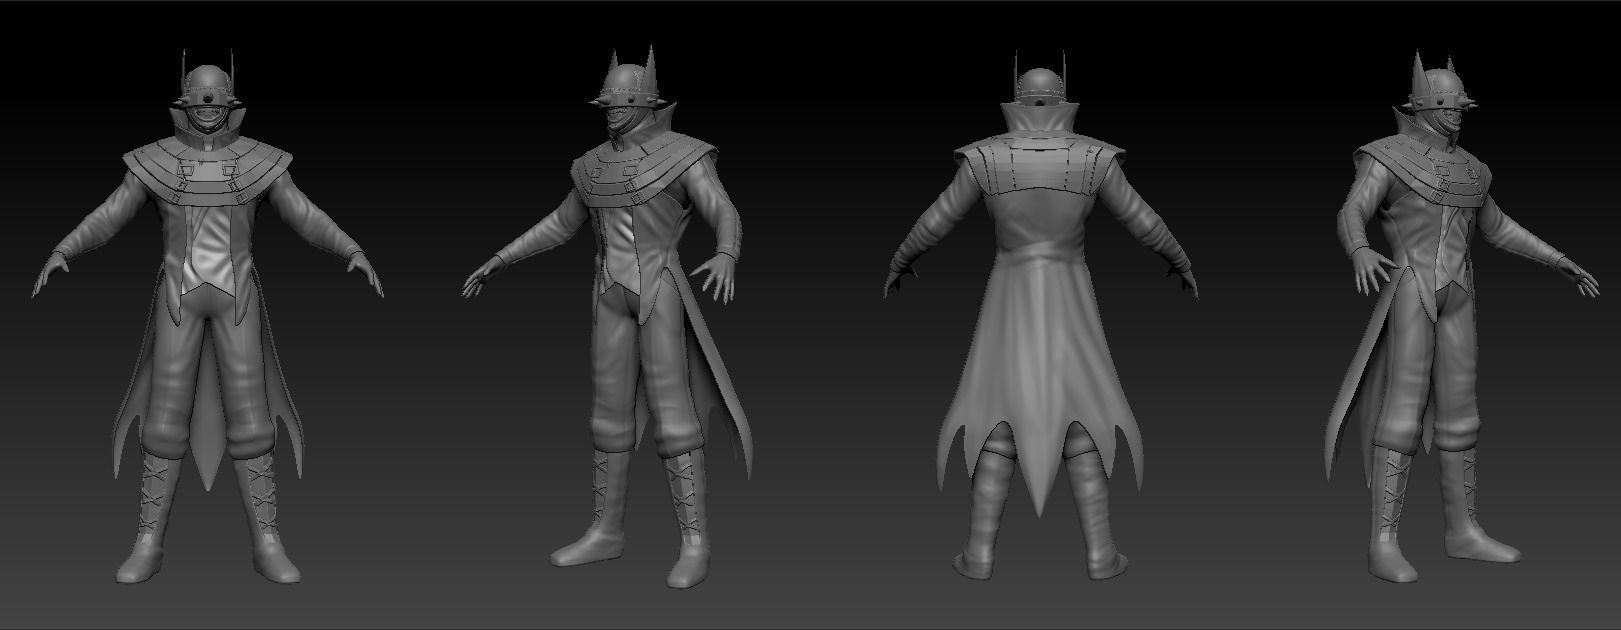Select the front-facing character model render
1621x630 pixels.
pyautogui.click(x=208, y=317)
